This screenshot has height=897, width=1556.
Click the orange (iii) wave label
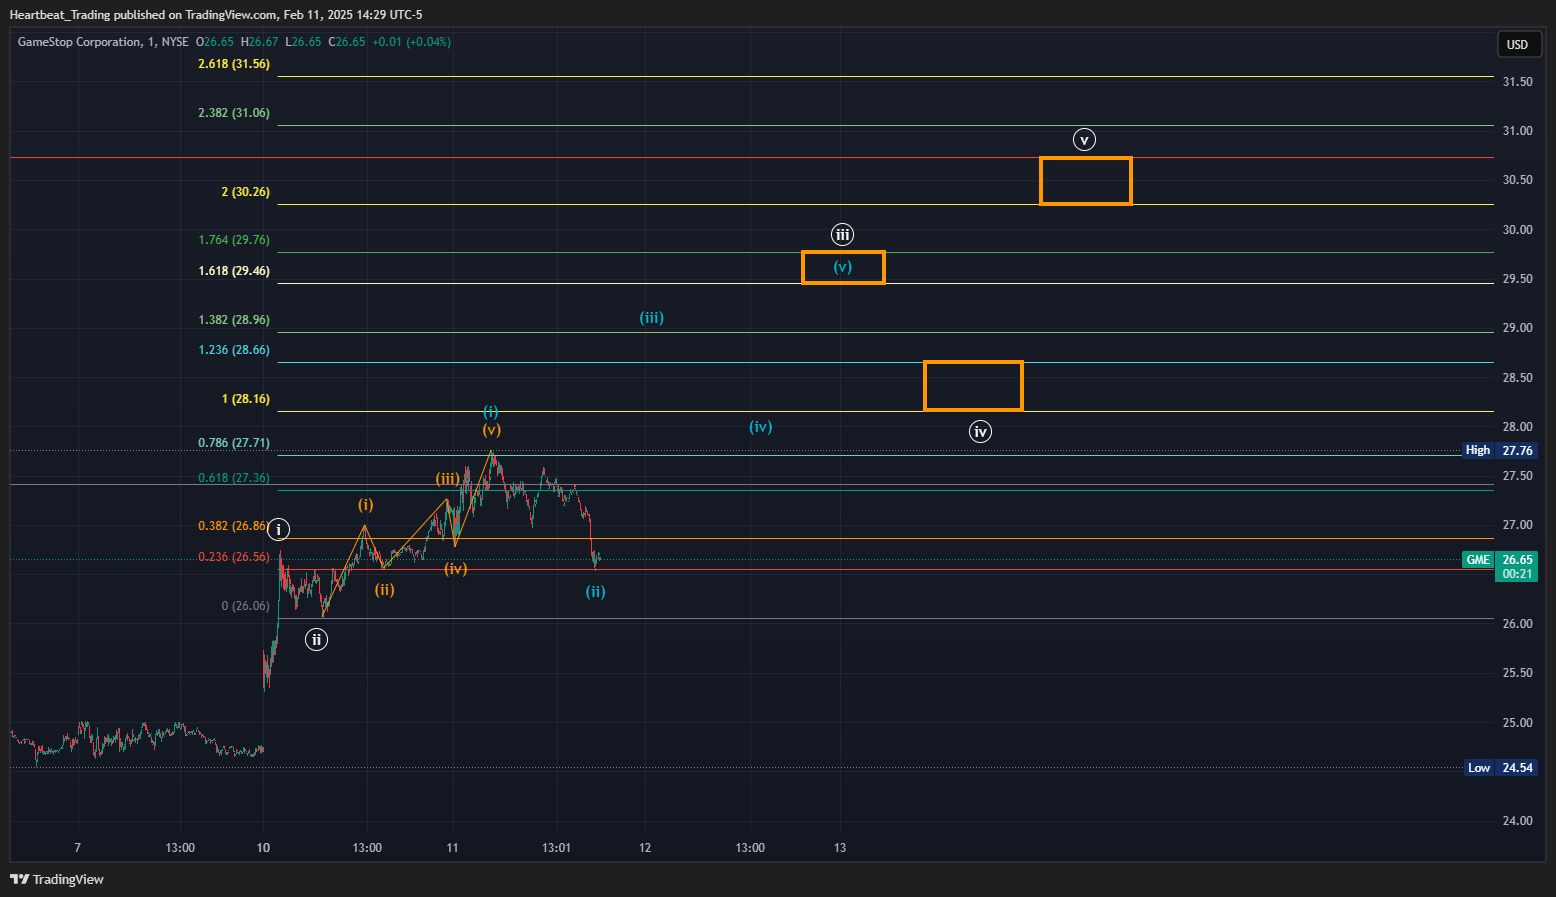click(447, 479)
